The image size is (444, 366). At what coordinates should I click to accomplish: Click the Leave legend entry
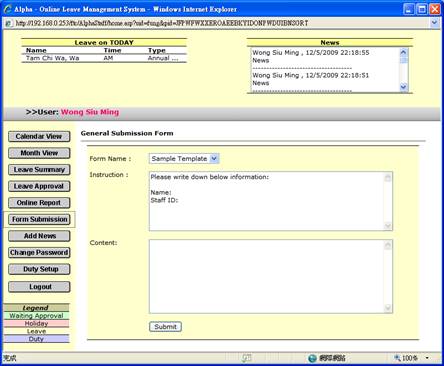click(x=36, y=331)
